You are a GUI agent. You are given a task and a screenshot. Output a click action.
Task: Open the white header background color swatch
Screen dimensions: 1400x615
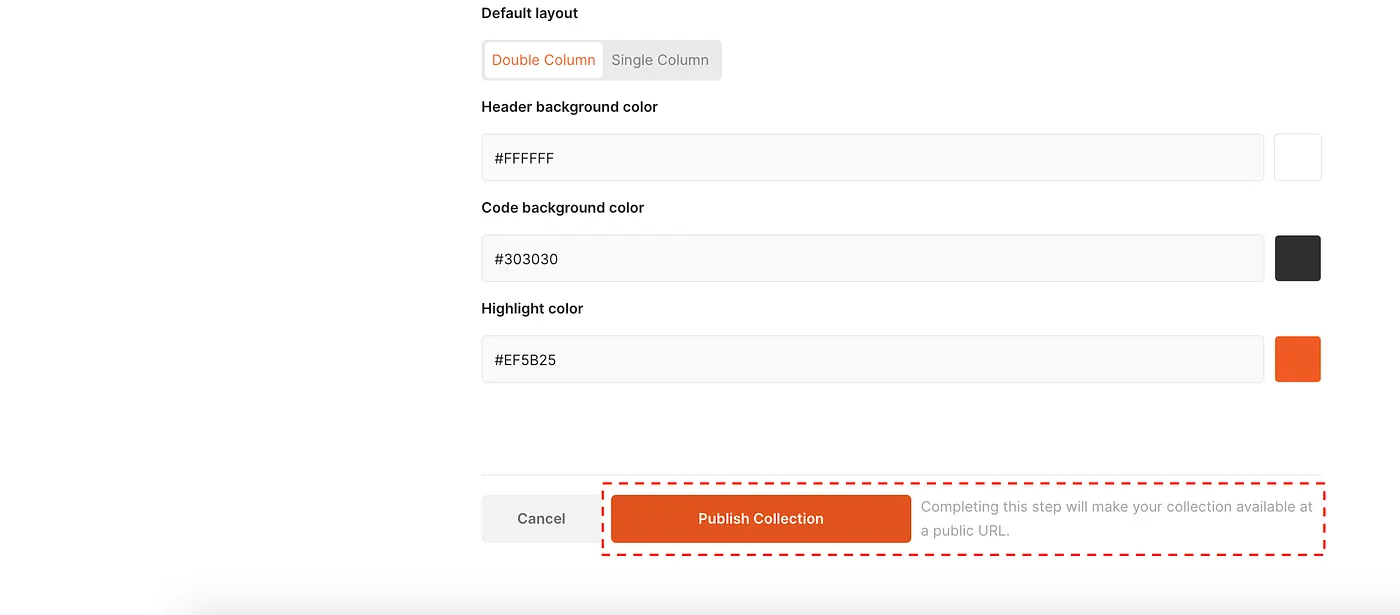1298,158
